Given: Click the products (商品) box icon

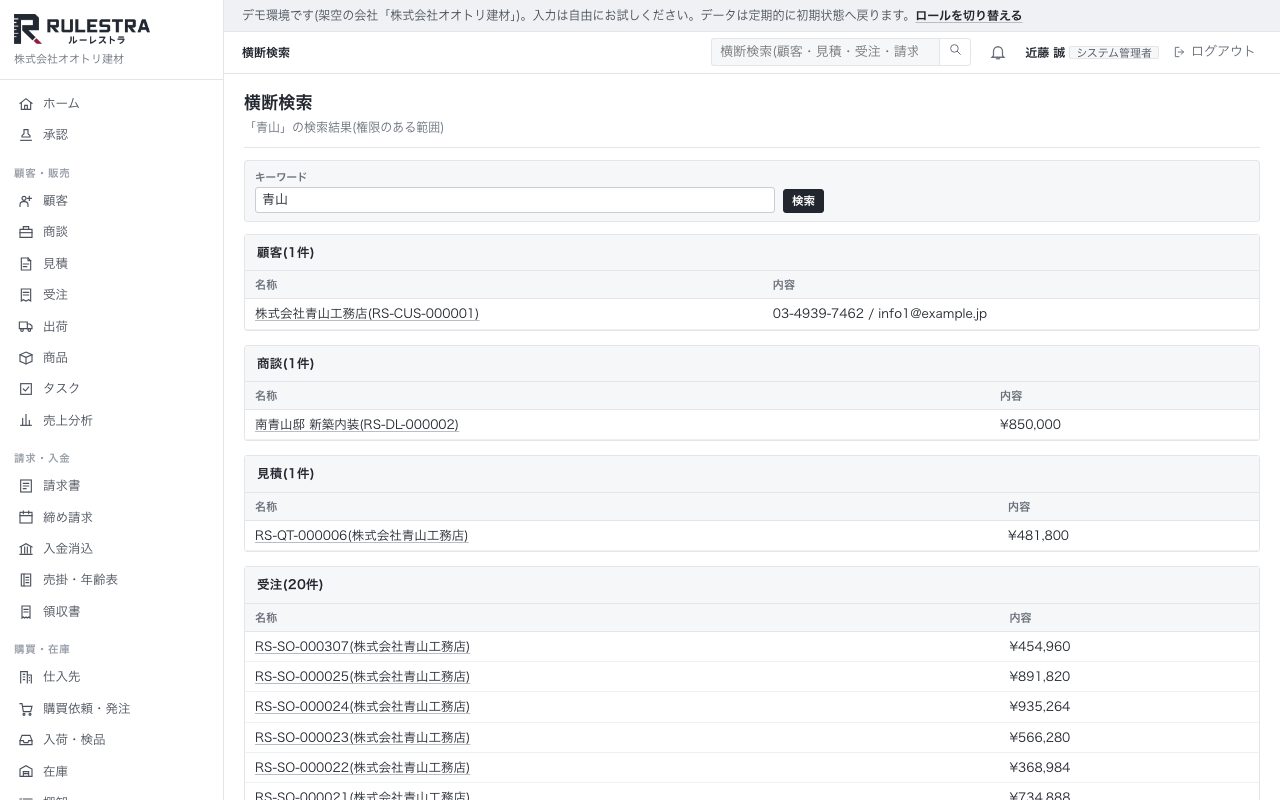Looking at the screenshot, I should click(x=26, y=358).
